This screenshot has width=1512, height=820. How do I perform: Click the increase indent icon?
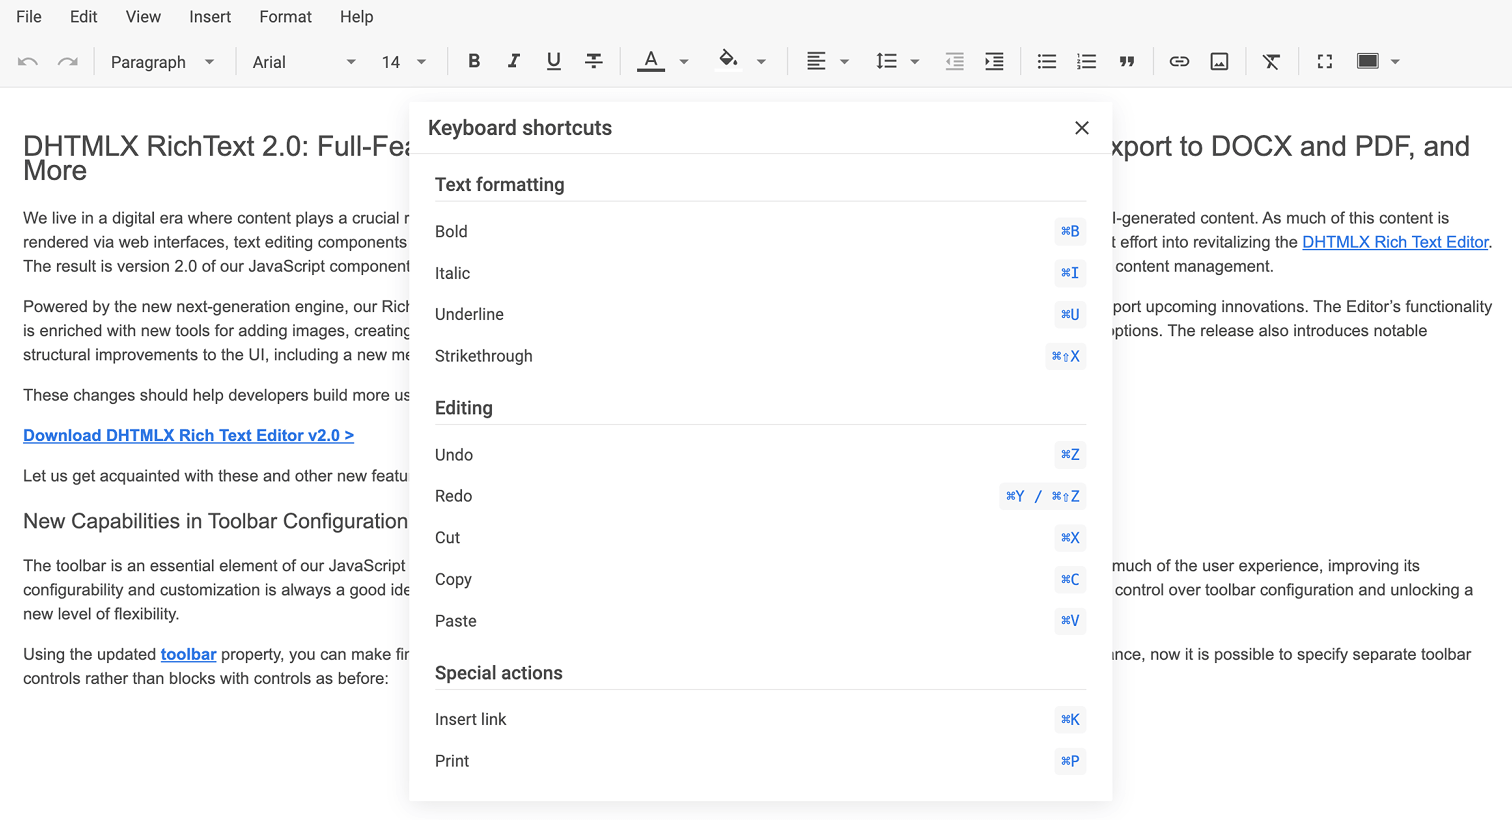point(994,61)
